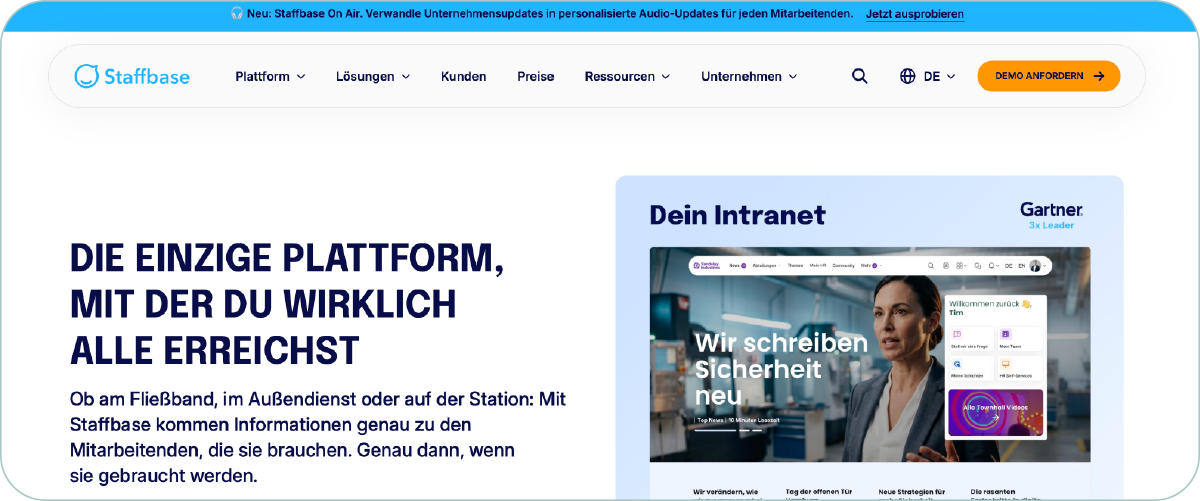Viewport: 1200px width, 501px height.
Task: Click the Staffbase logo
Action: click(x=132, y=76)
